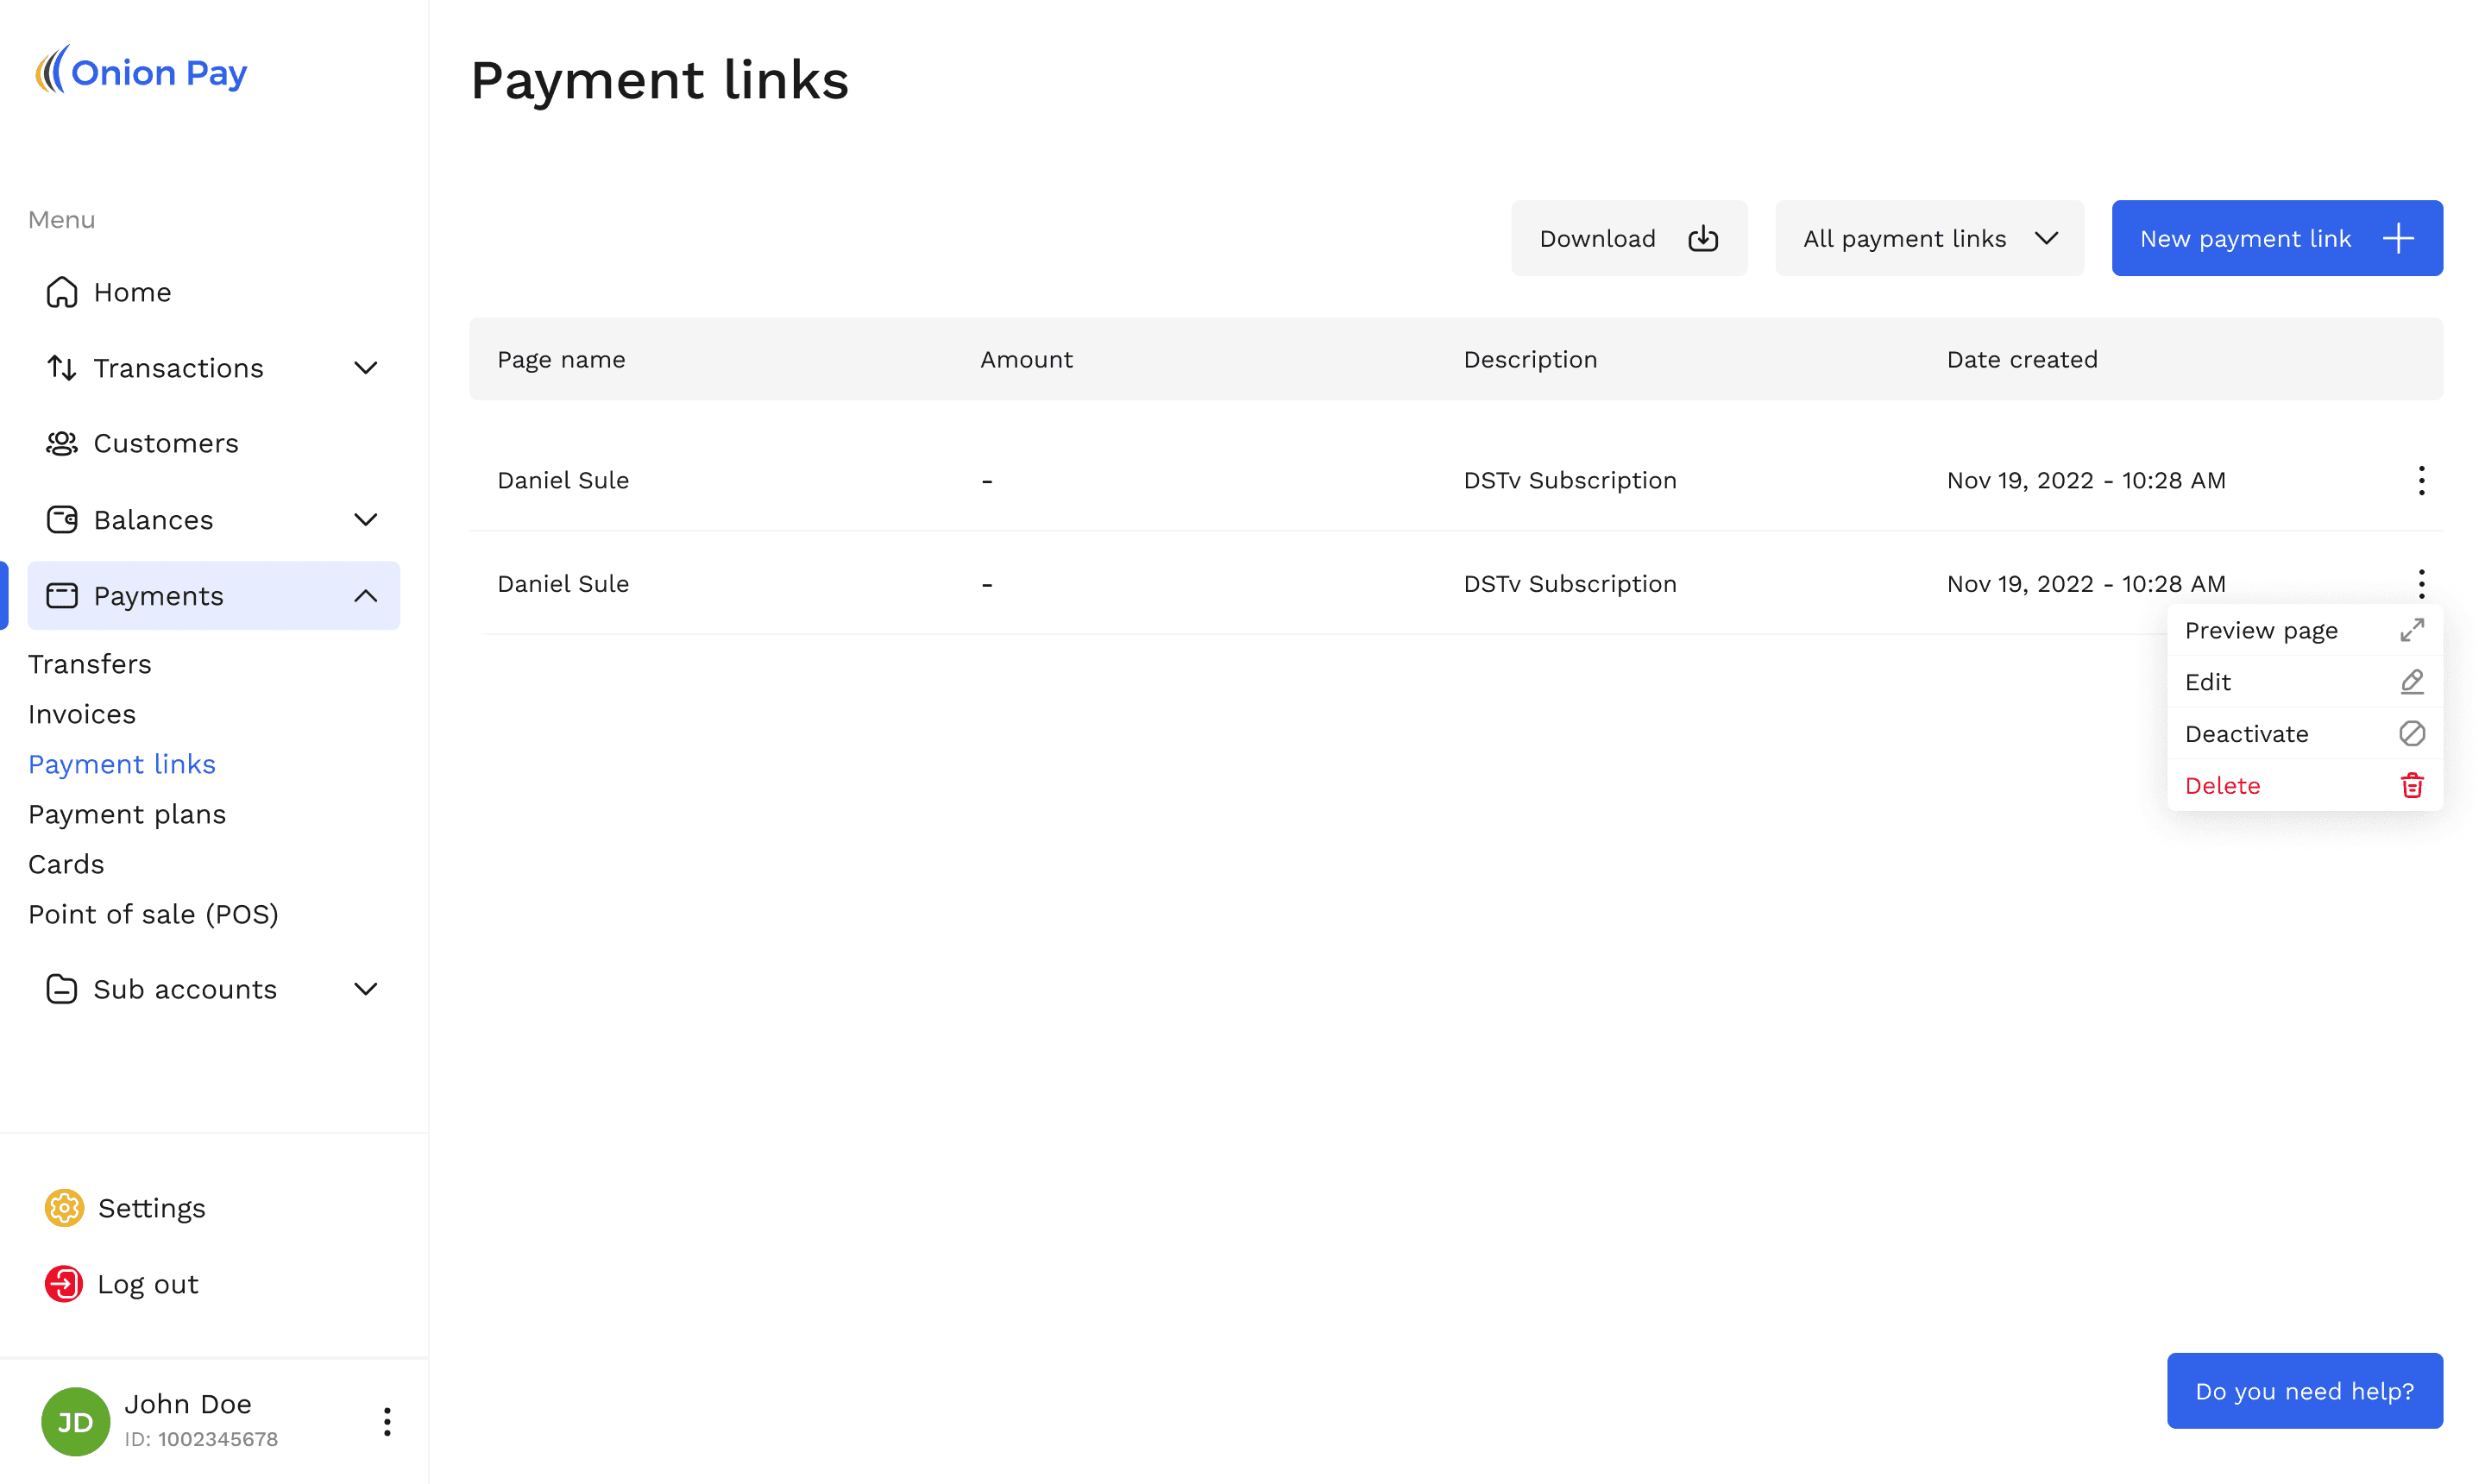Click the Amount column header
The height and width of the screenshot is (1484, 2485).
point(1026,359)
